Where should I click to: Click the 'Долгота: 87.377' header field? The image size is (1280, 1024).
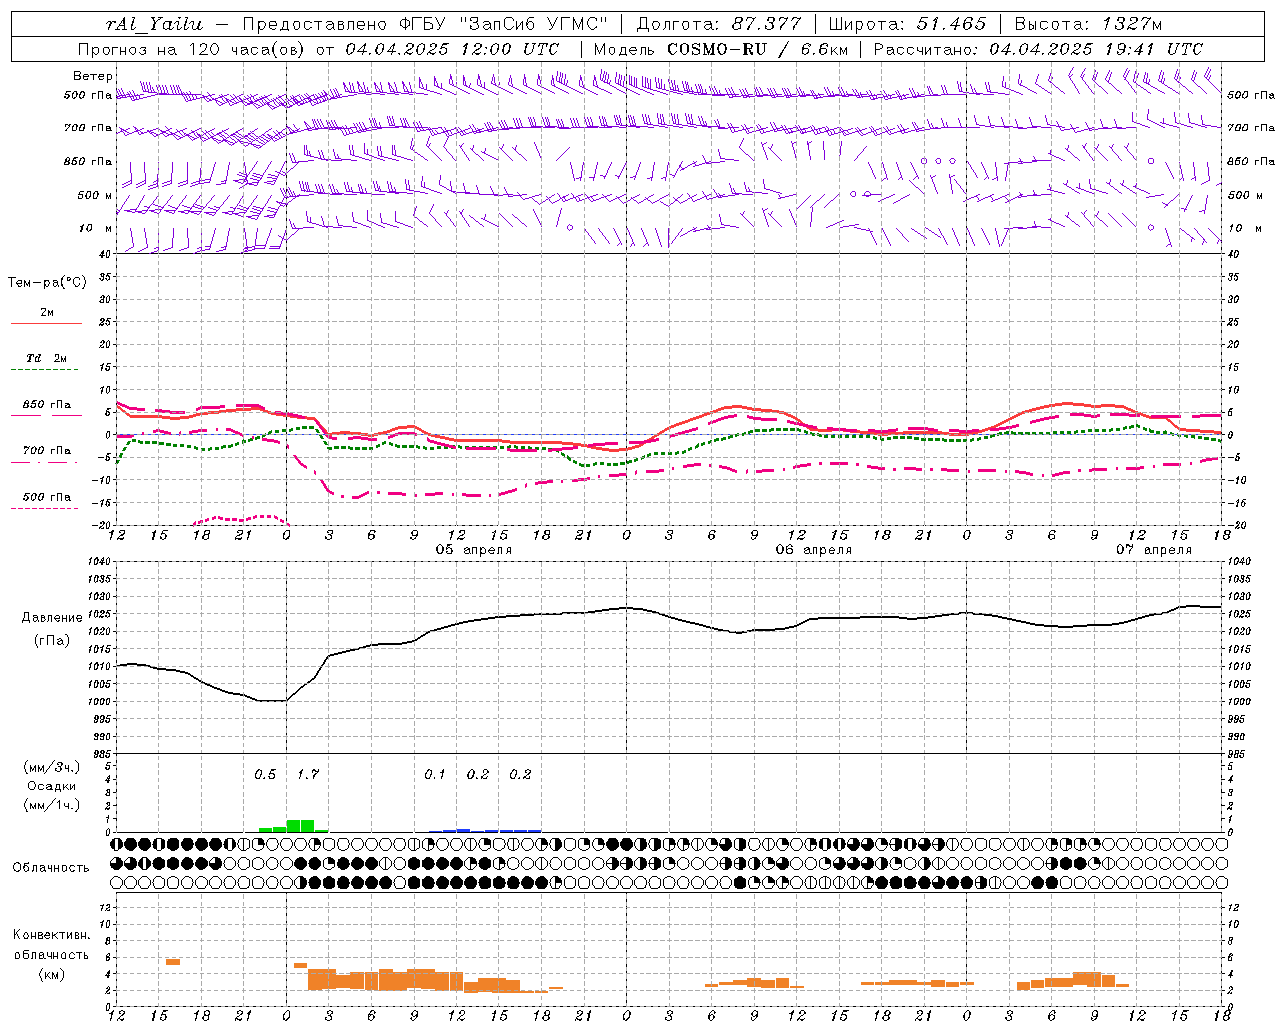click(720, 24)
